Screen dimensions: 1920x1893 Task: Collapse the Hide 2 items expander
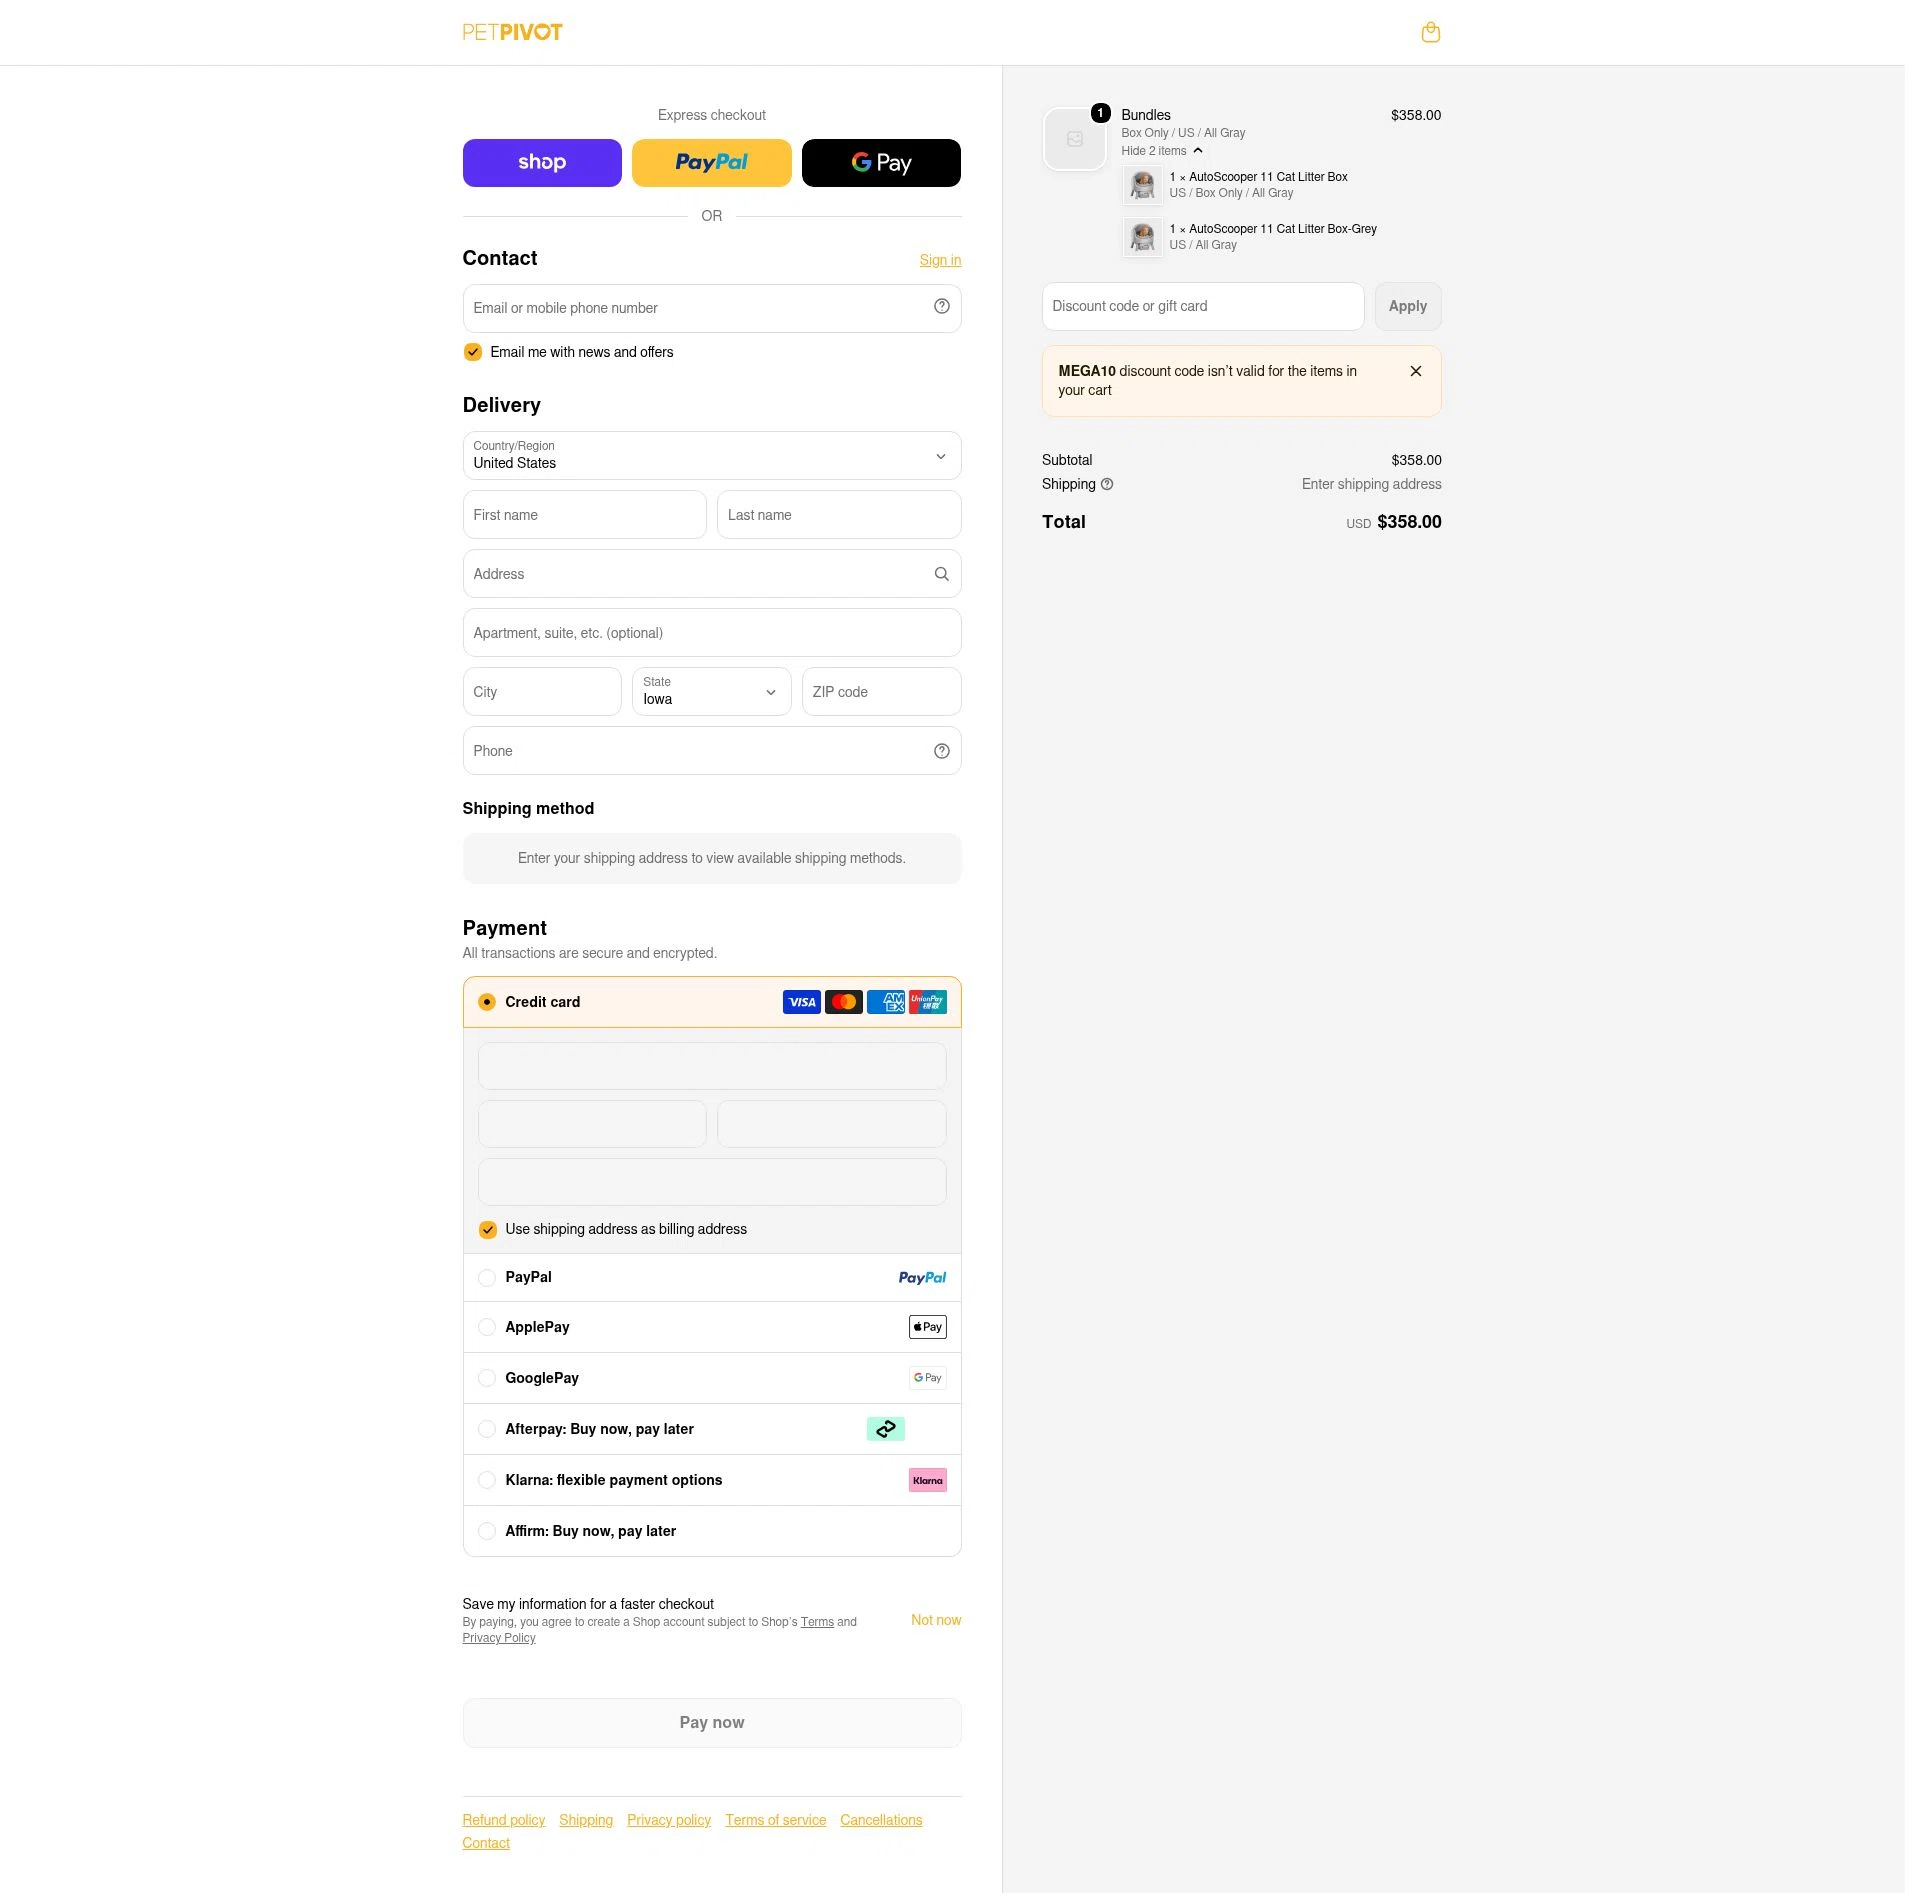(x=1162, y=151)
